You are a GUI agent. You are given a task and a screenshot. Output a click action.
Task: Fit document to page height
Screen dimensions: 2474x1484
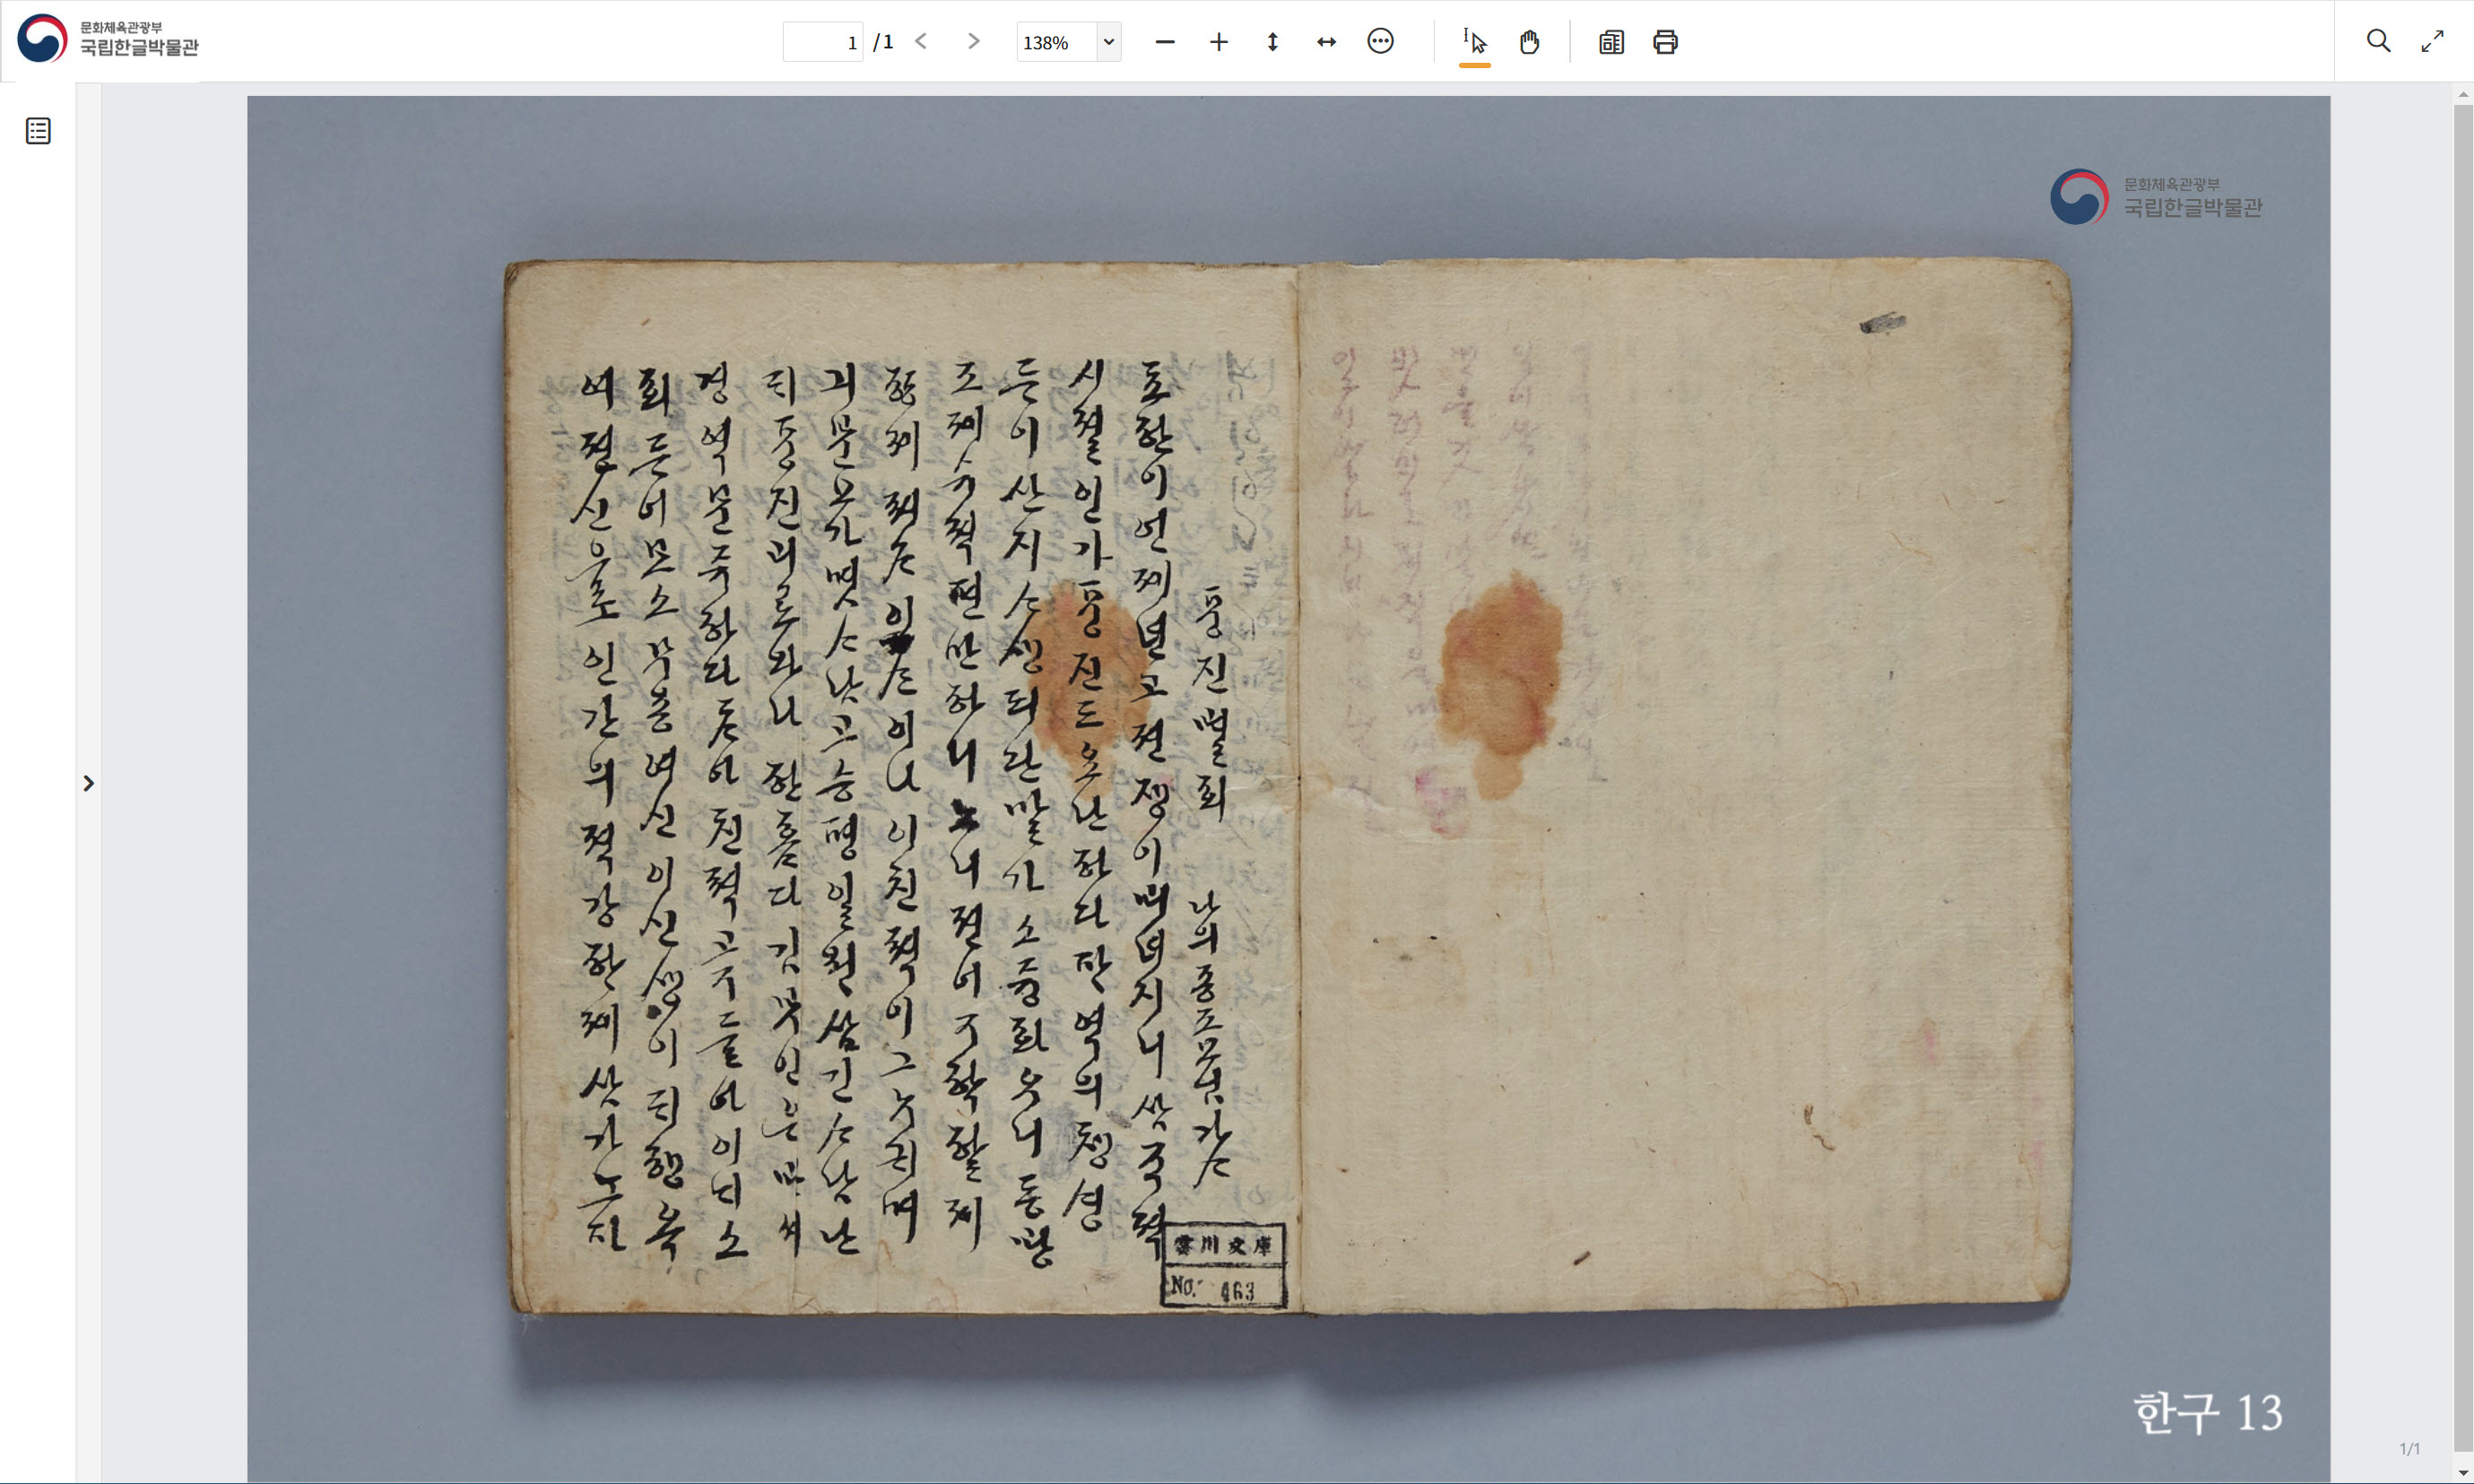pyautogui.click(x=1272, y=42)
